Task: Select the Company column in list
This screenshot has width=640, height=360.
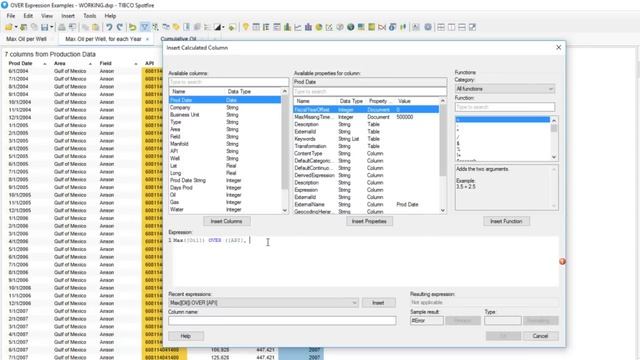Action: (x=225, y=107)
